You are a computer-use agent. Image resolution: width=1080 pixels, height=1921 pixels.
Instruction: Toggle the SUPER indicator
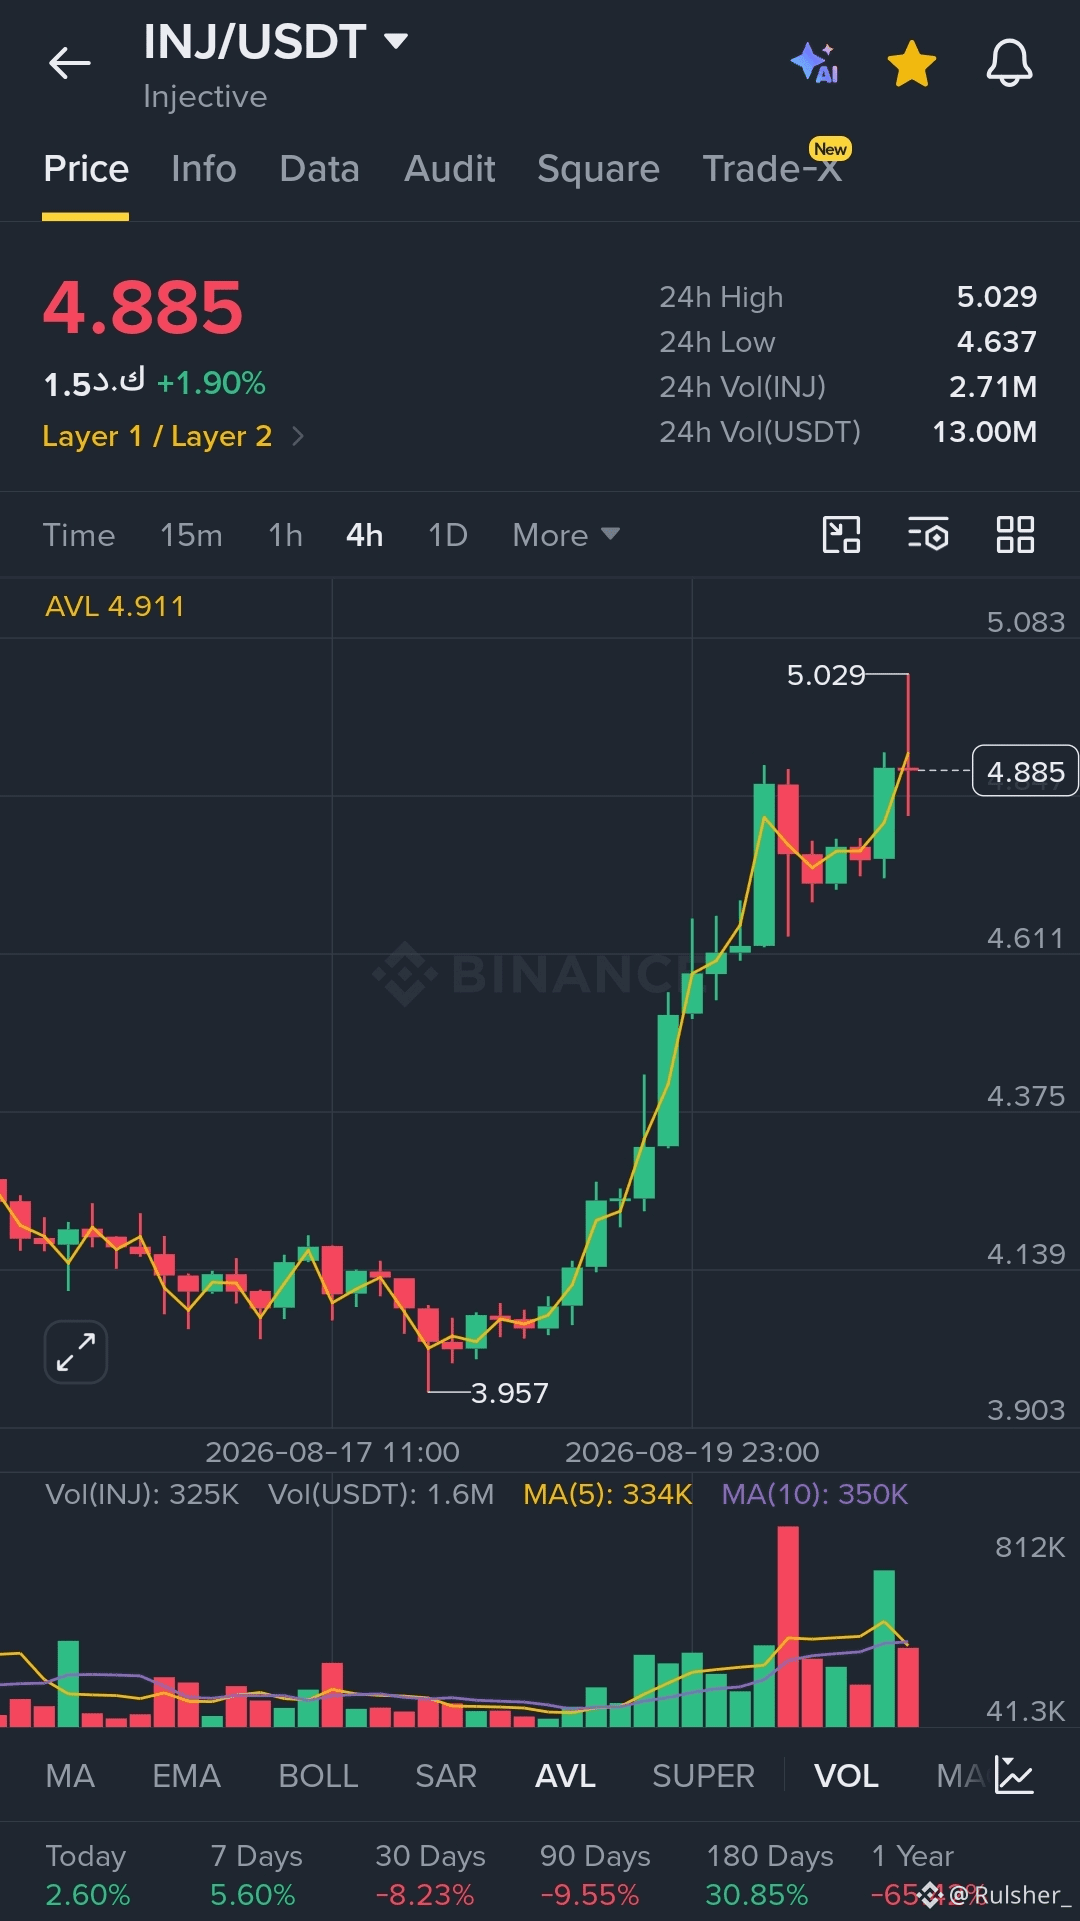[703, 1776]
